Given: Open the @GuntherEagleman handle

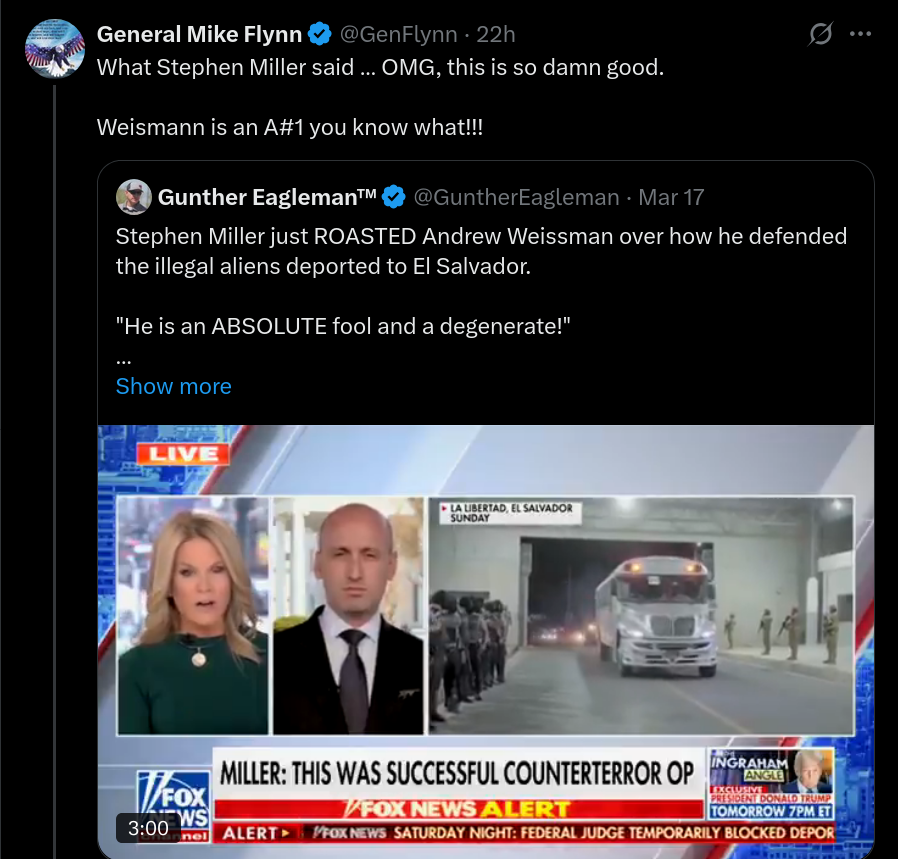Looking at the screenshot, I should click(516, 197).
